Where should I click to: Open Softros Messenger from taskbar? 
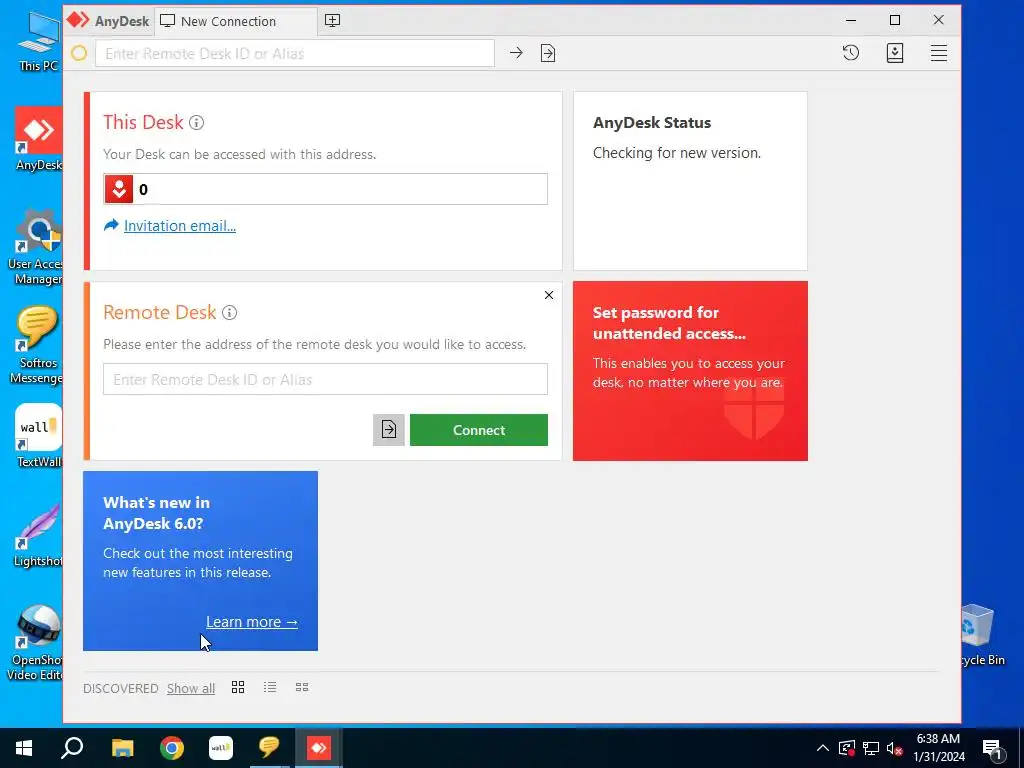pyautogui.click(x=269, y=748)
